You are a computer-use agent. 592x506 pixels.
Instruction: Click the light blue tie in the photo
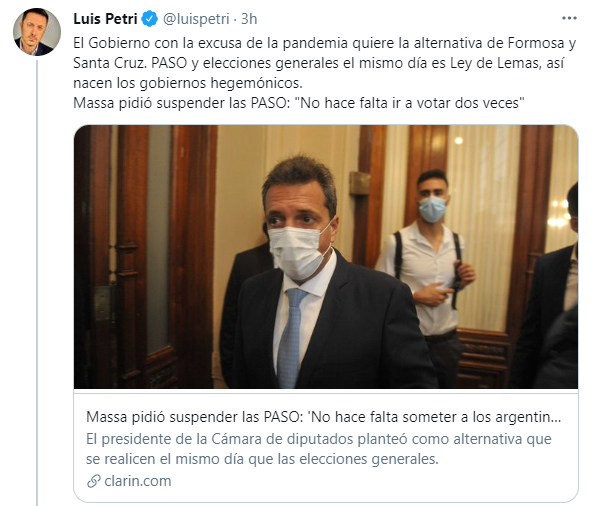coord(291,336)
